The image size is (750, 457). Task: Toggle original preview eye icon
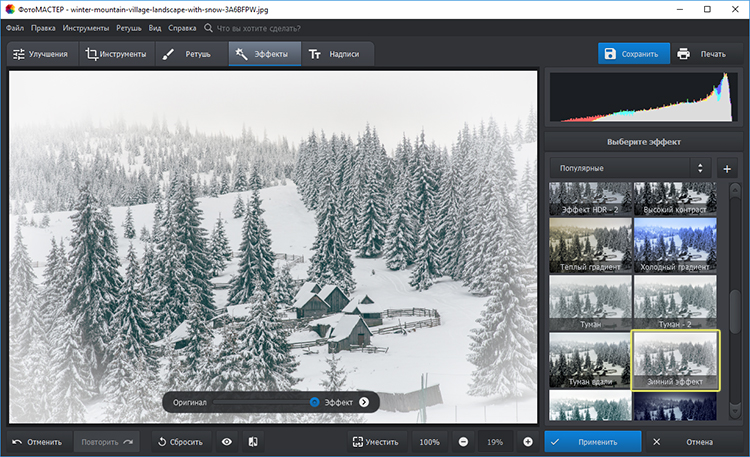click(x=227, y=441)
